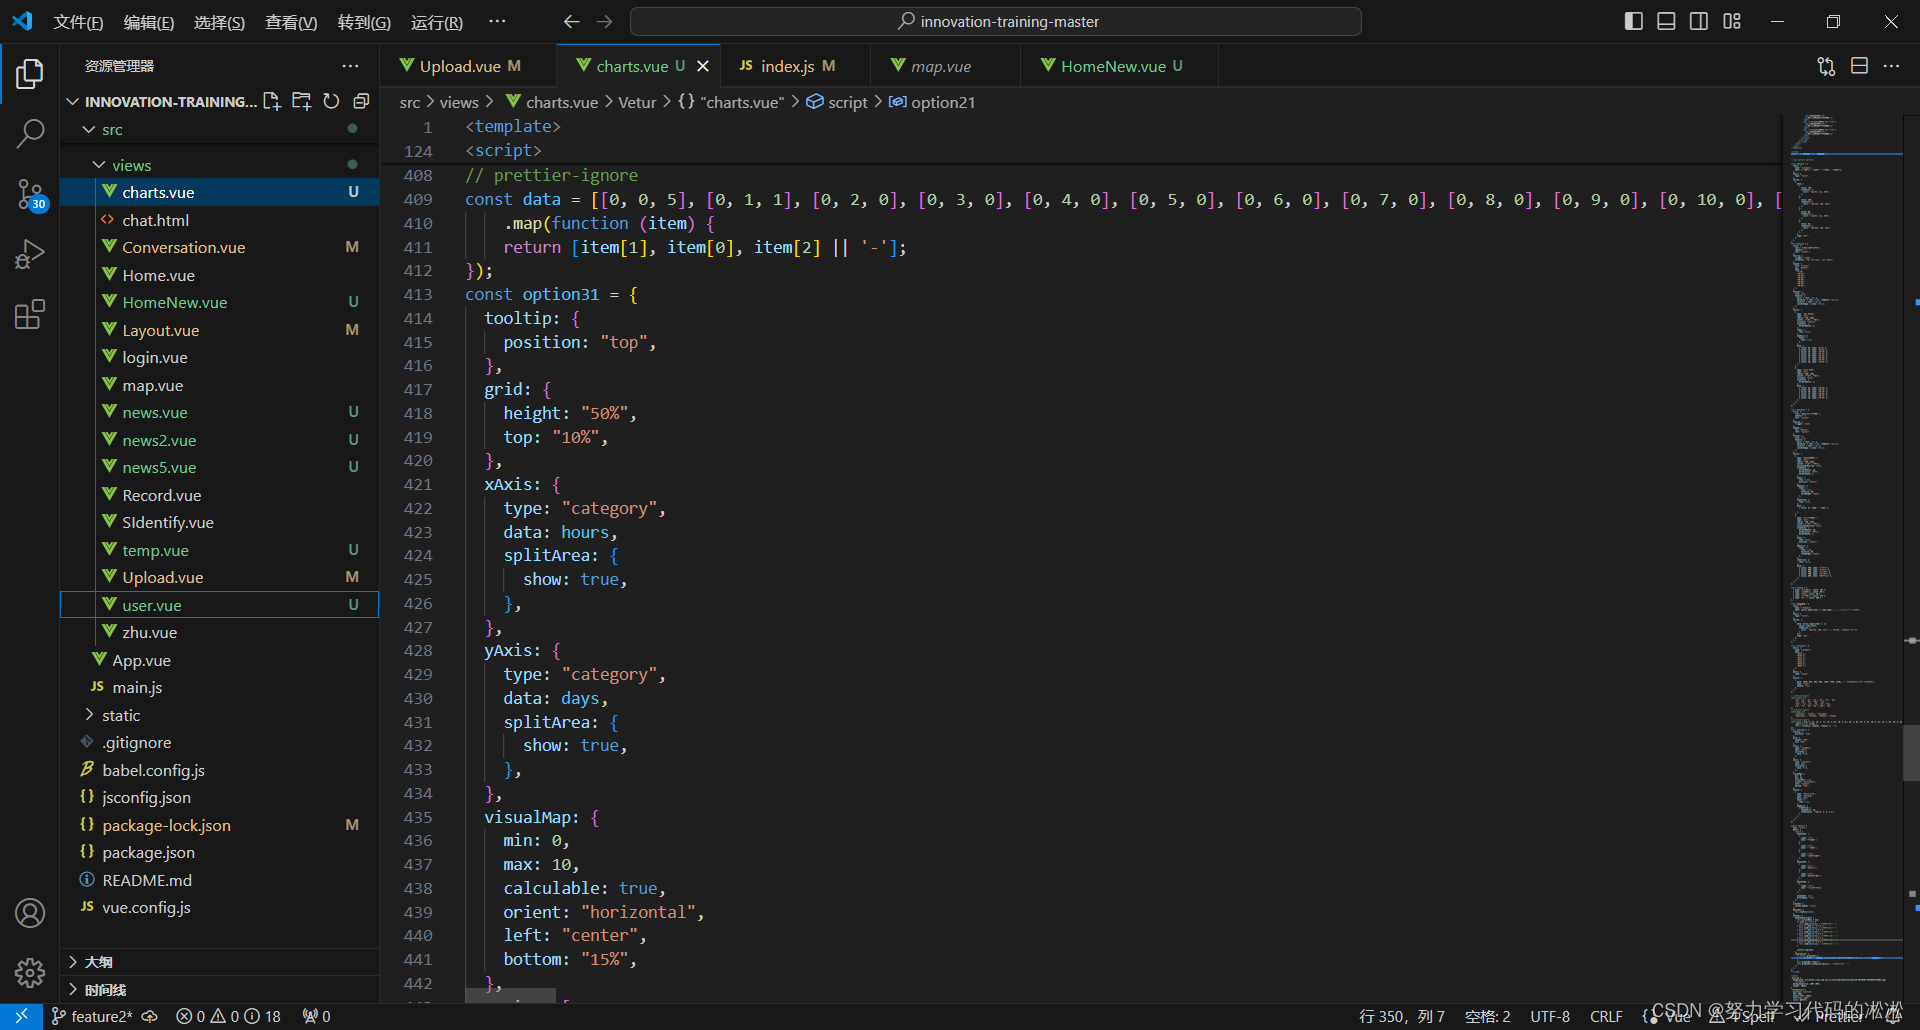Open the Accounts menu icon
This screenshot has height=1030, width=1920.
click(x=30, y=913)
